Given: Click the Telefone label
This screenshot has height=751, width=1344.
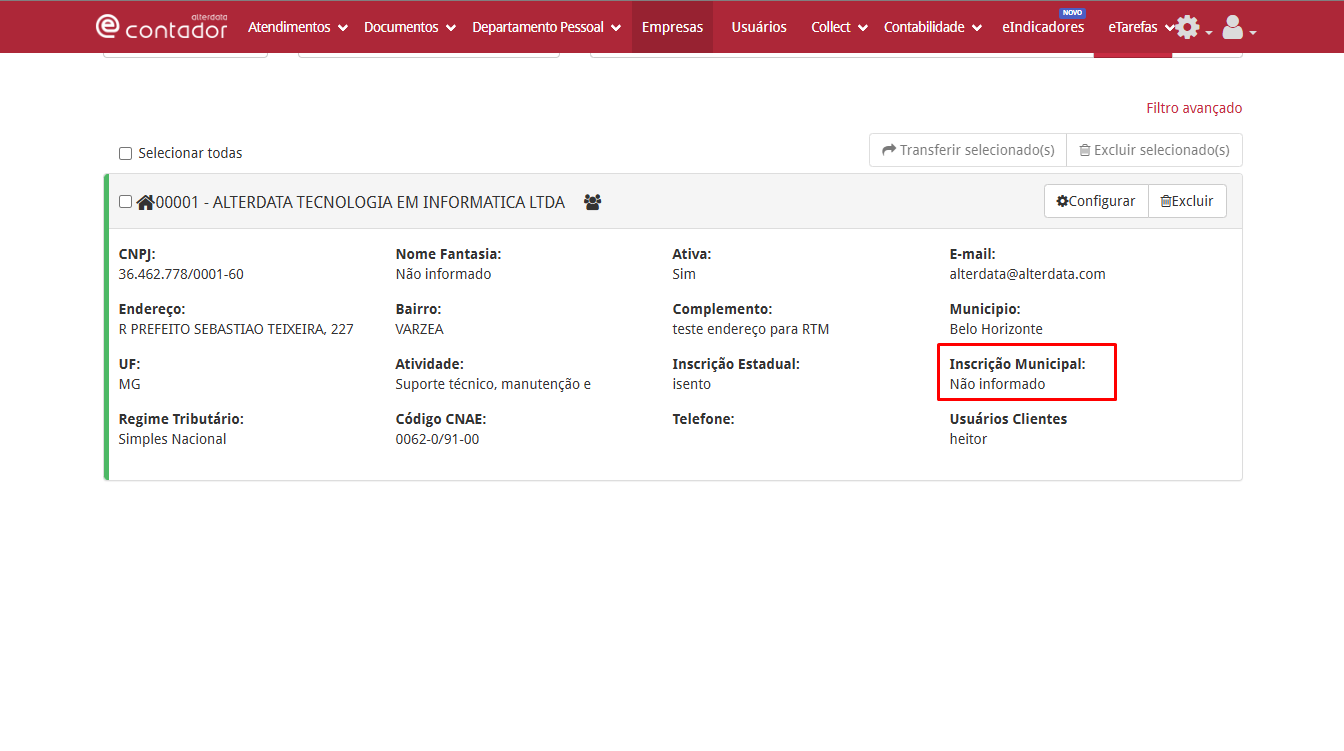Looking at the screenshot, I should [703, 419].
